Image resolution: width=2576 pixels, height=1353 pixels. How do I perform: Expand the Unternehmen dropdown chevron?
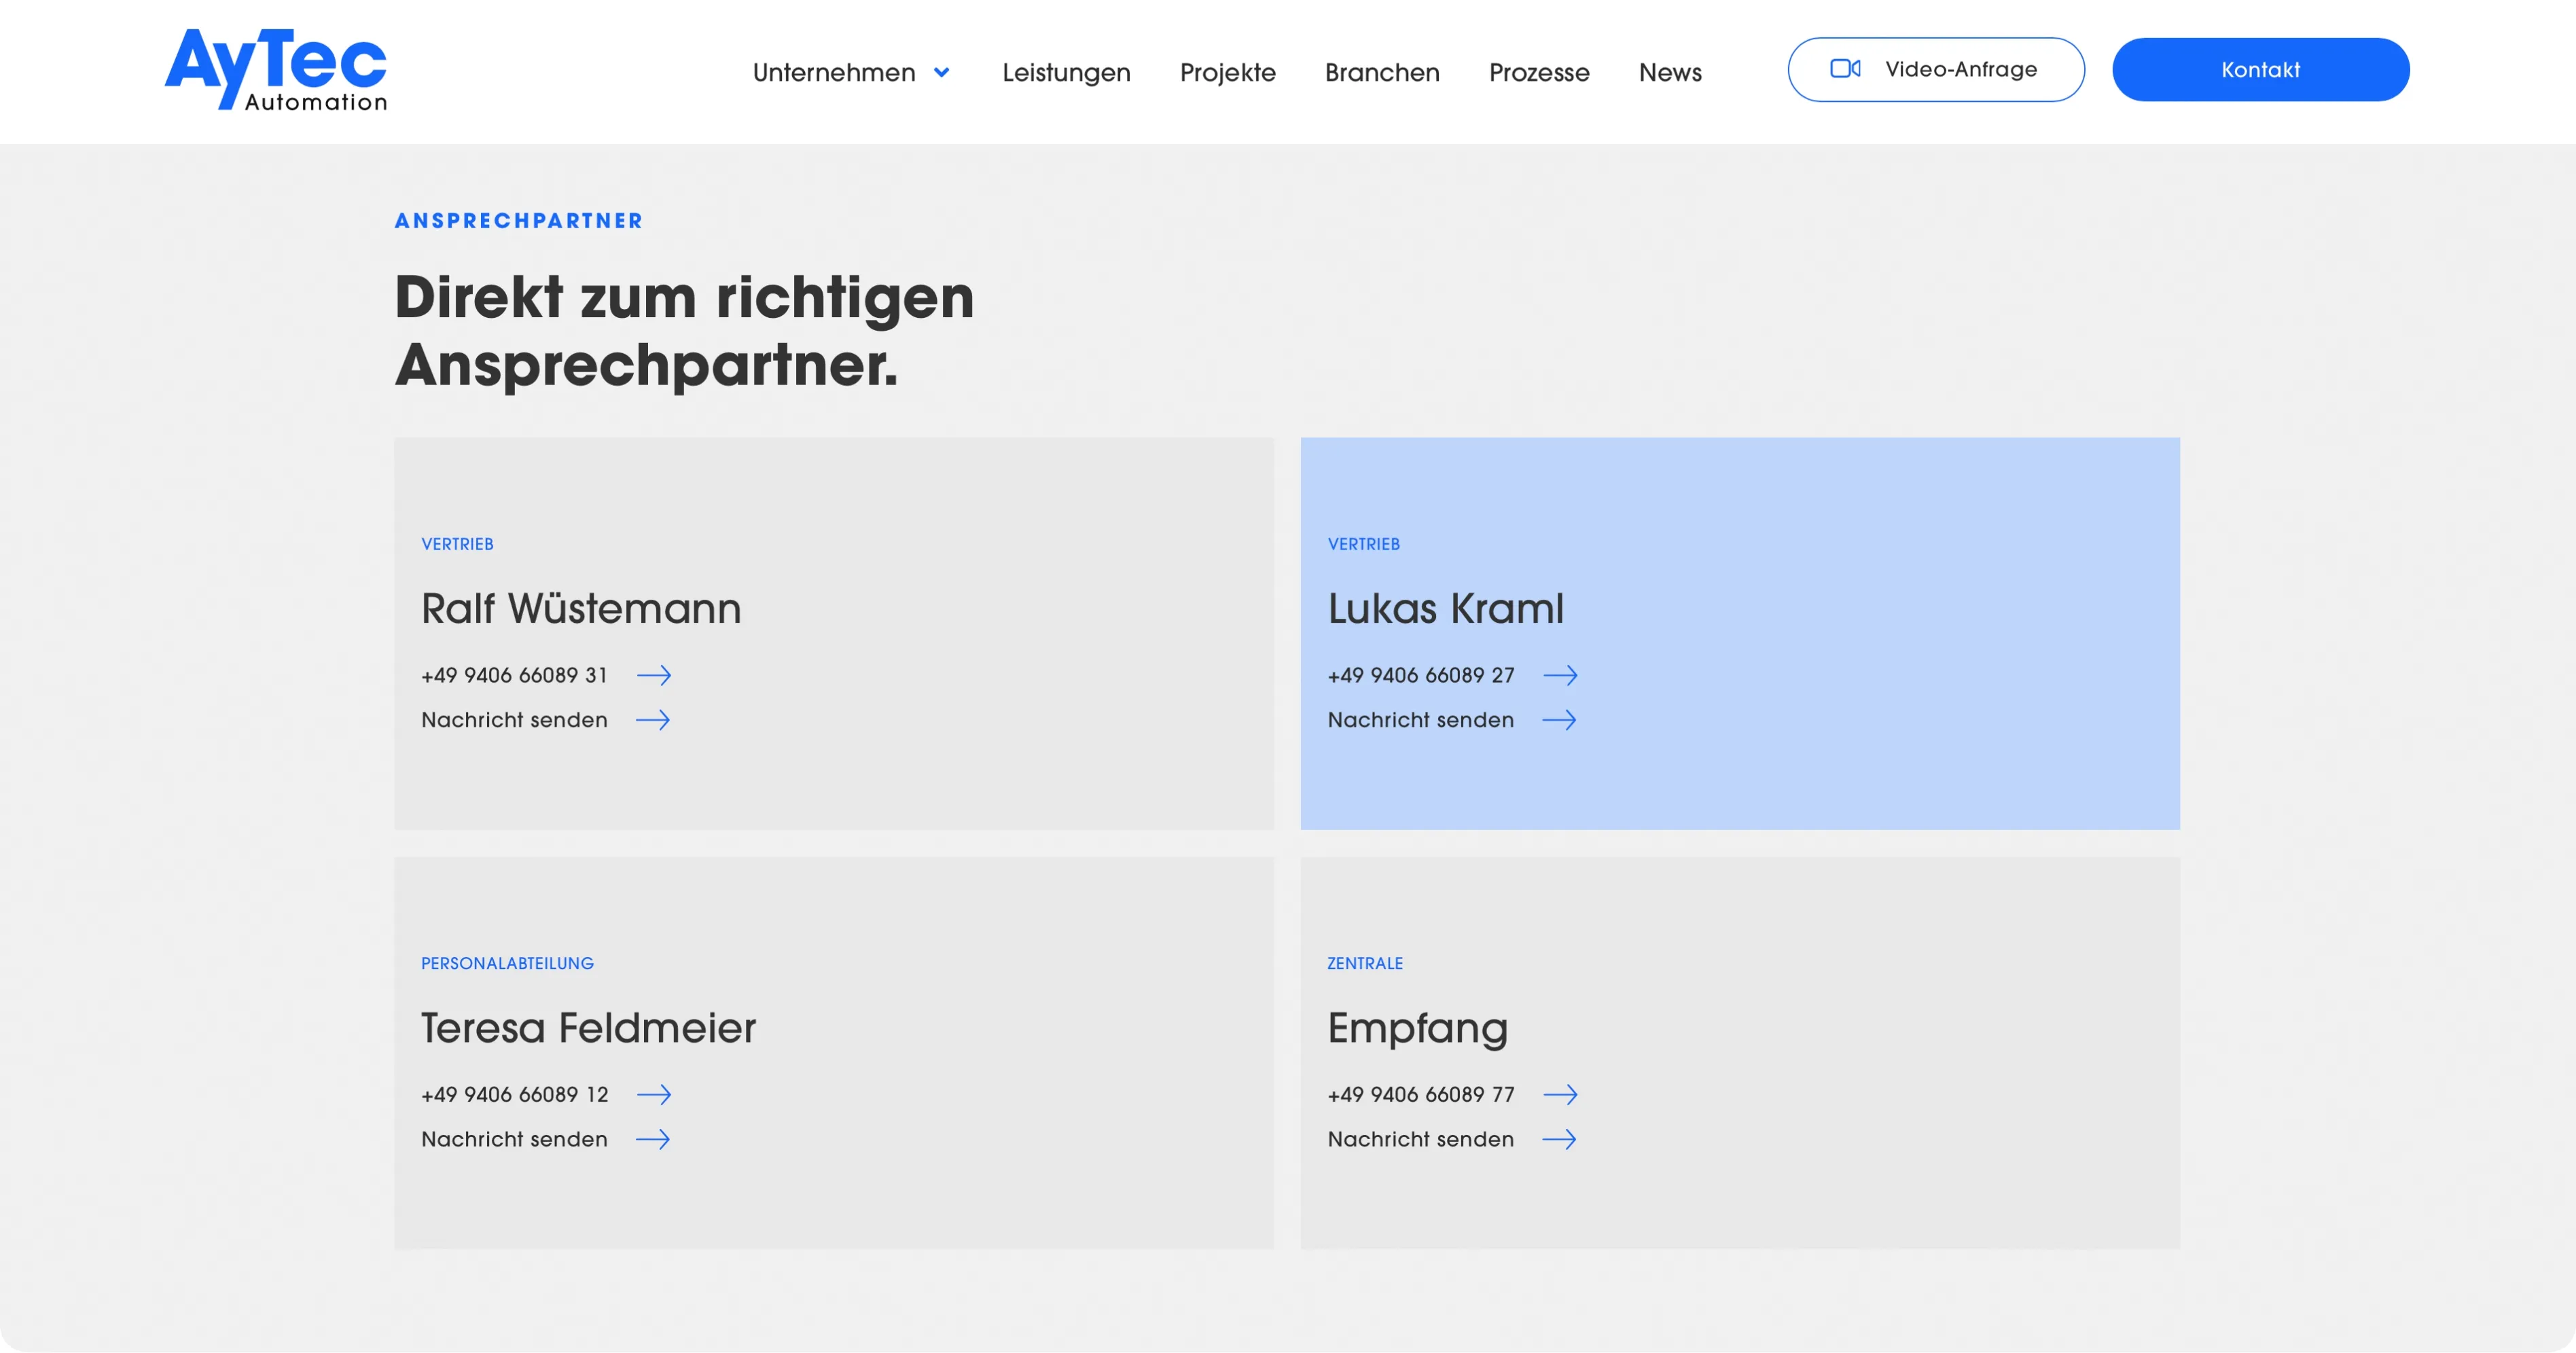(941, 73)
